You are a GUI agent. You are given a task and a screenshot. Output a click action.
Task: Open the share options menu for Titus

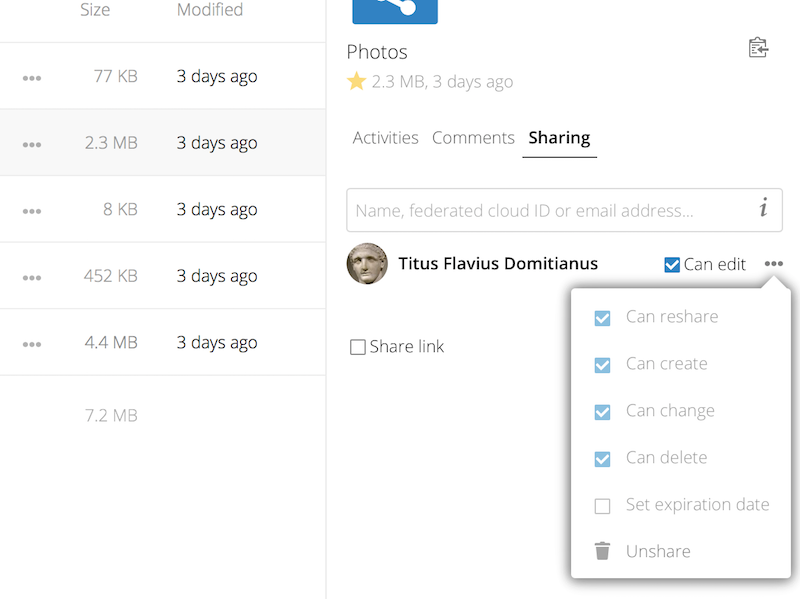point(775,263)
